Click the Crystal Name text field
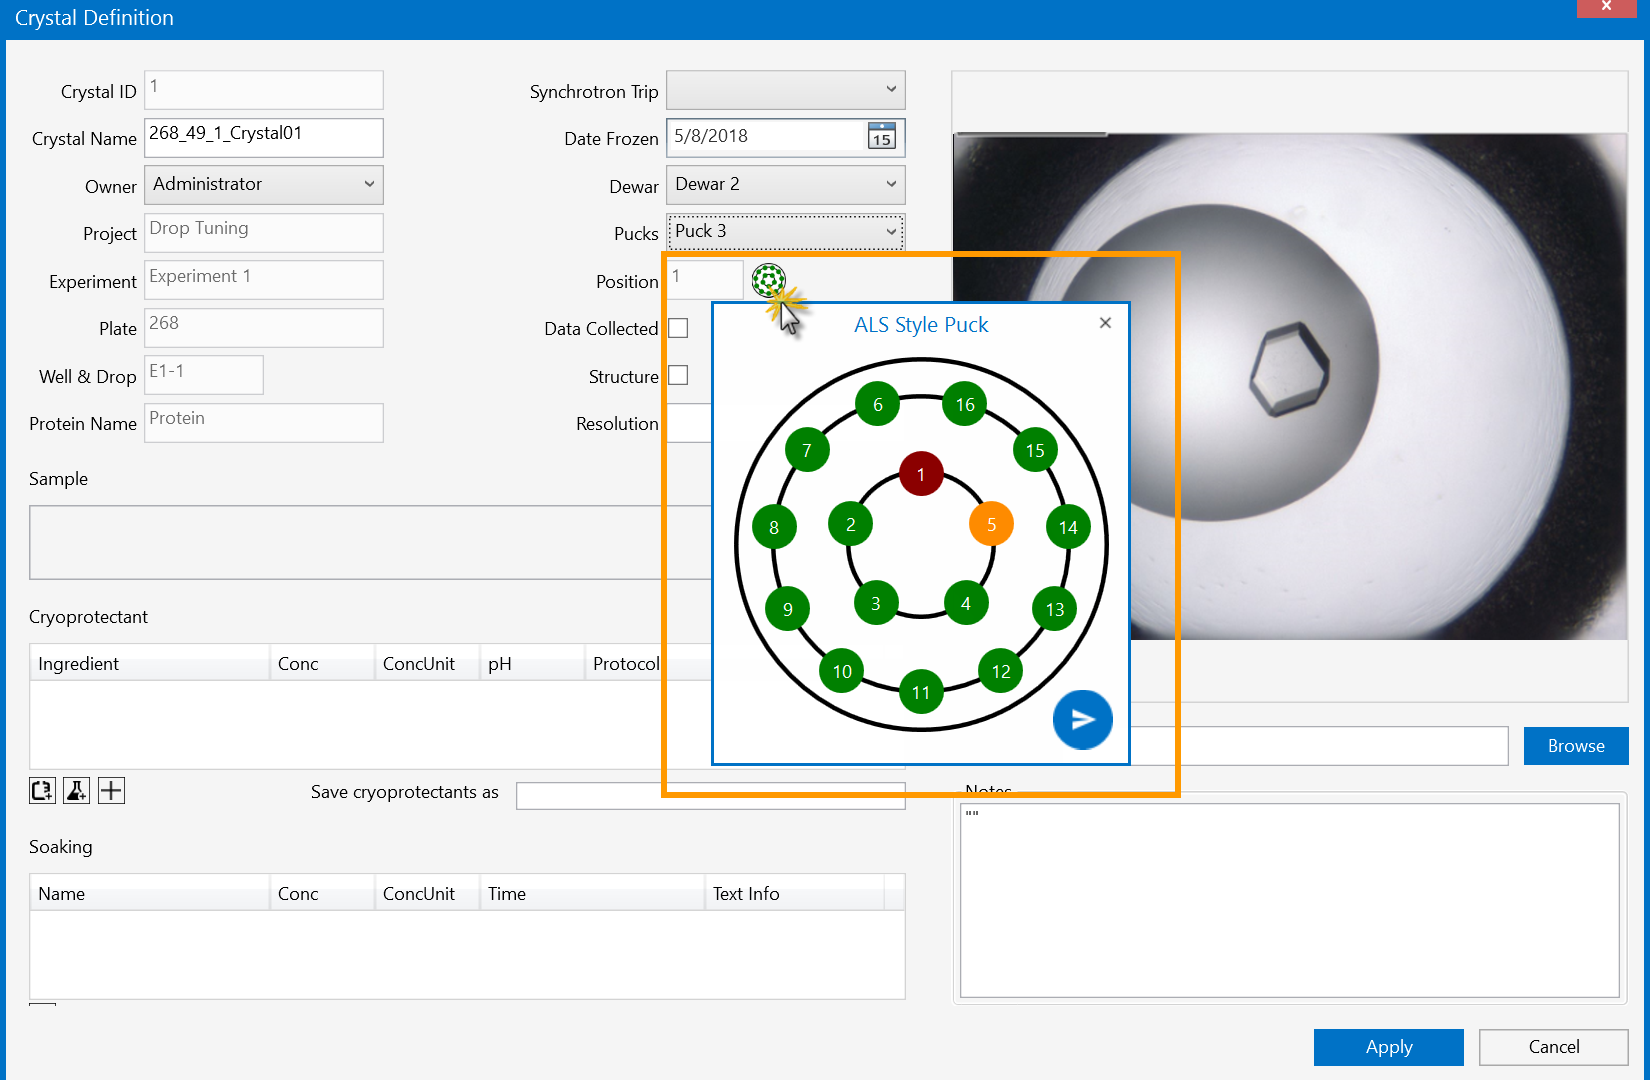1650x1080 pixels. [x=264, y=138]
